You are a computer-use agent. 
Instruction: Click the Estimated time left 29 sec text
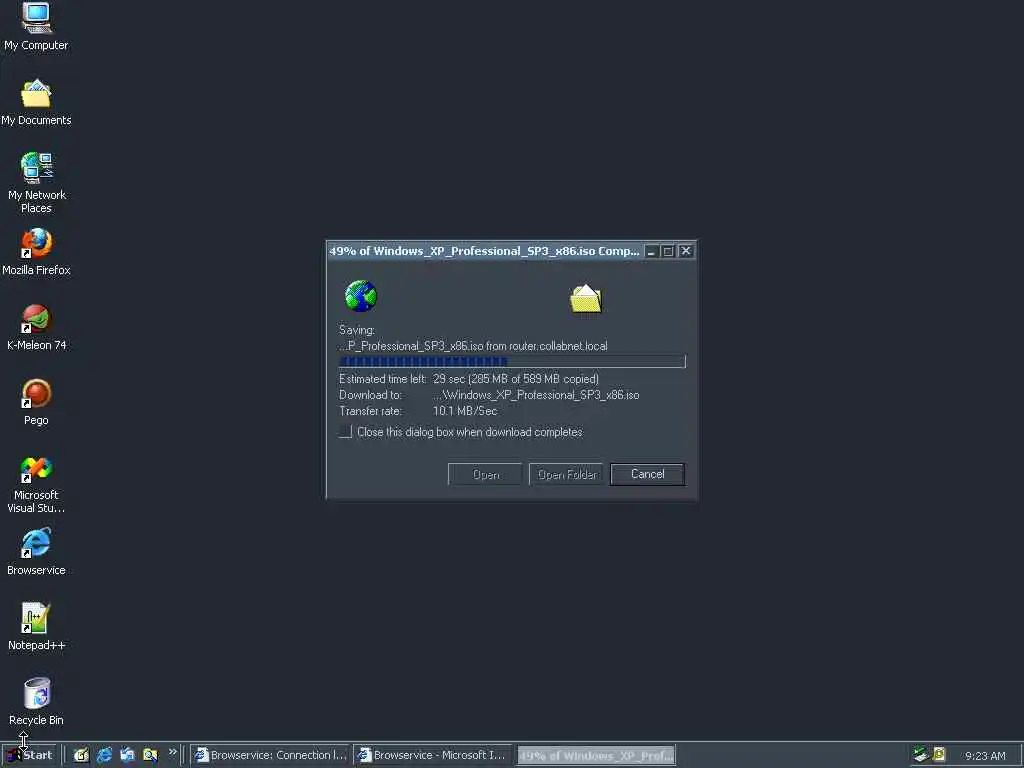pos(469,379)
